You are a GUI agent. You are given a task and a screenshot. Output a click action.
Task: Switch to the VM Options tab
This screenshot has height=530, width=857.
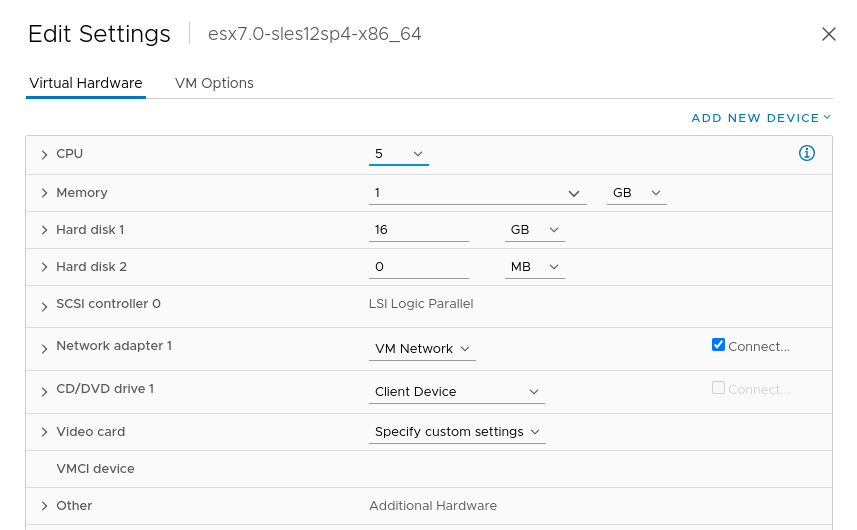tap(214, 83)
